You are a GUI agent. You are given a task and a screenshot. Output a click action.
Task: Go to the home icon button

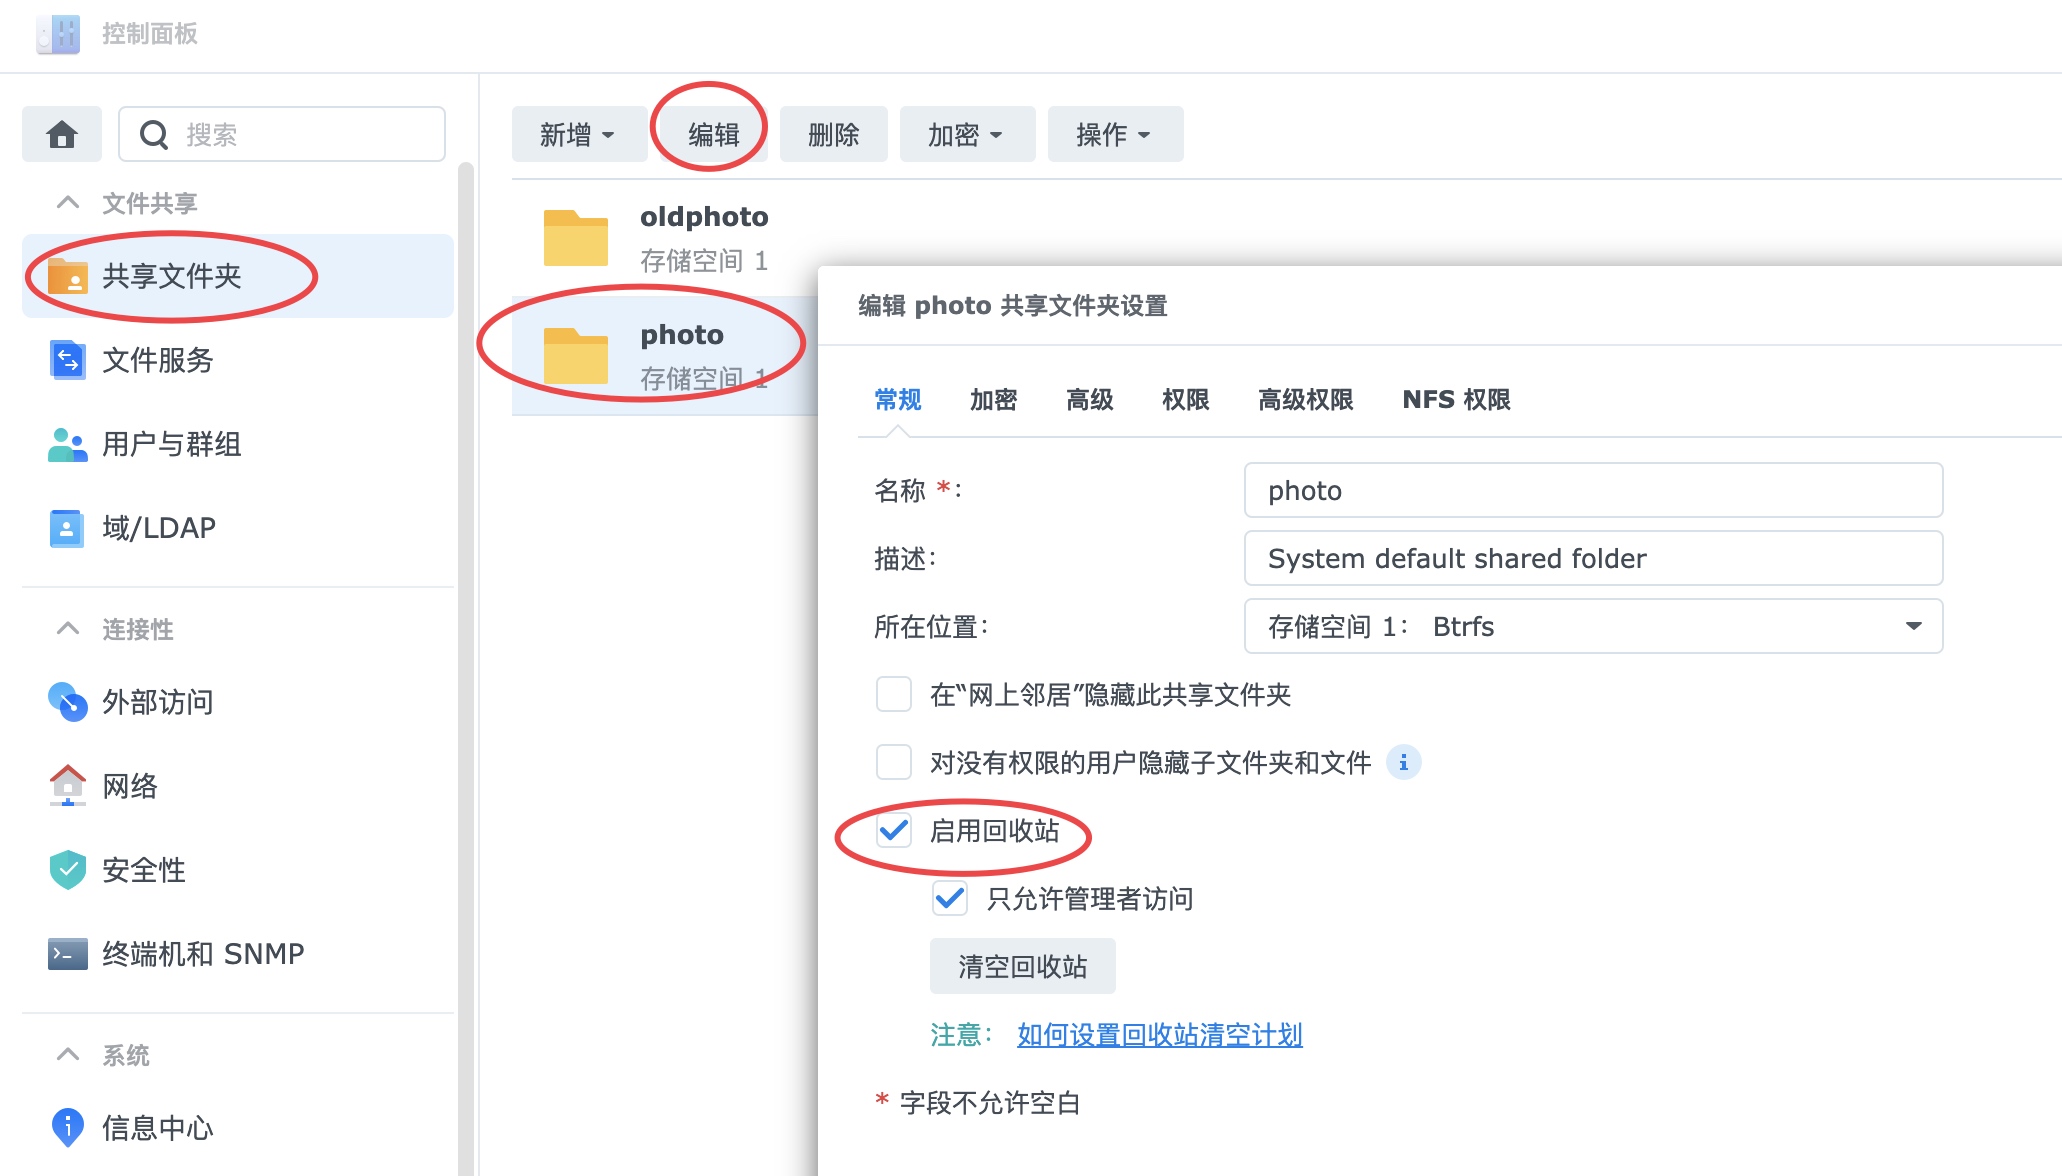click(62, 134)
